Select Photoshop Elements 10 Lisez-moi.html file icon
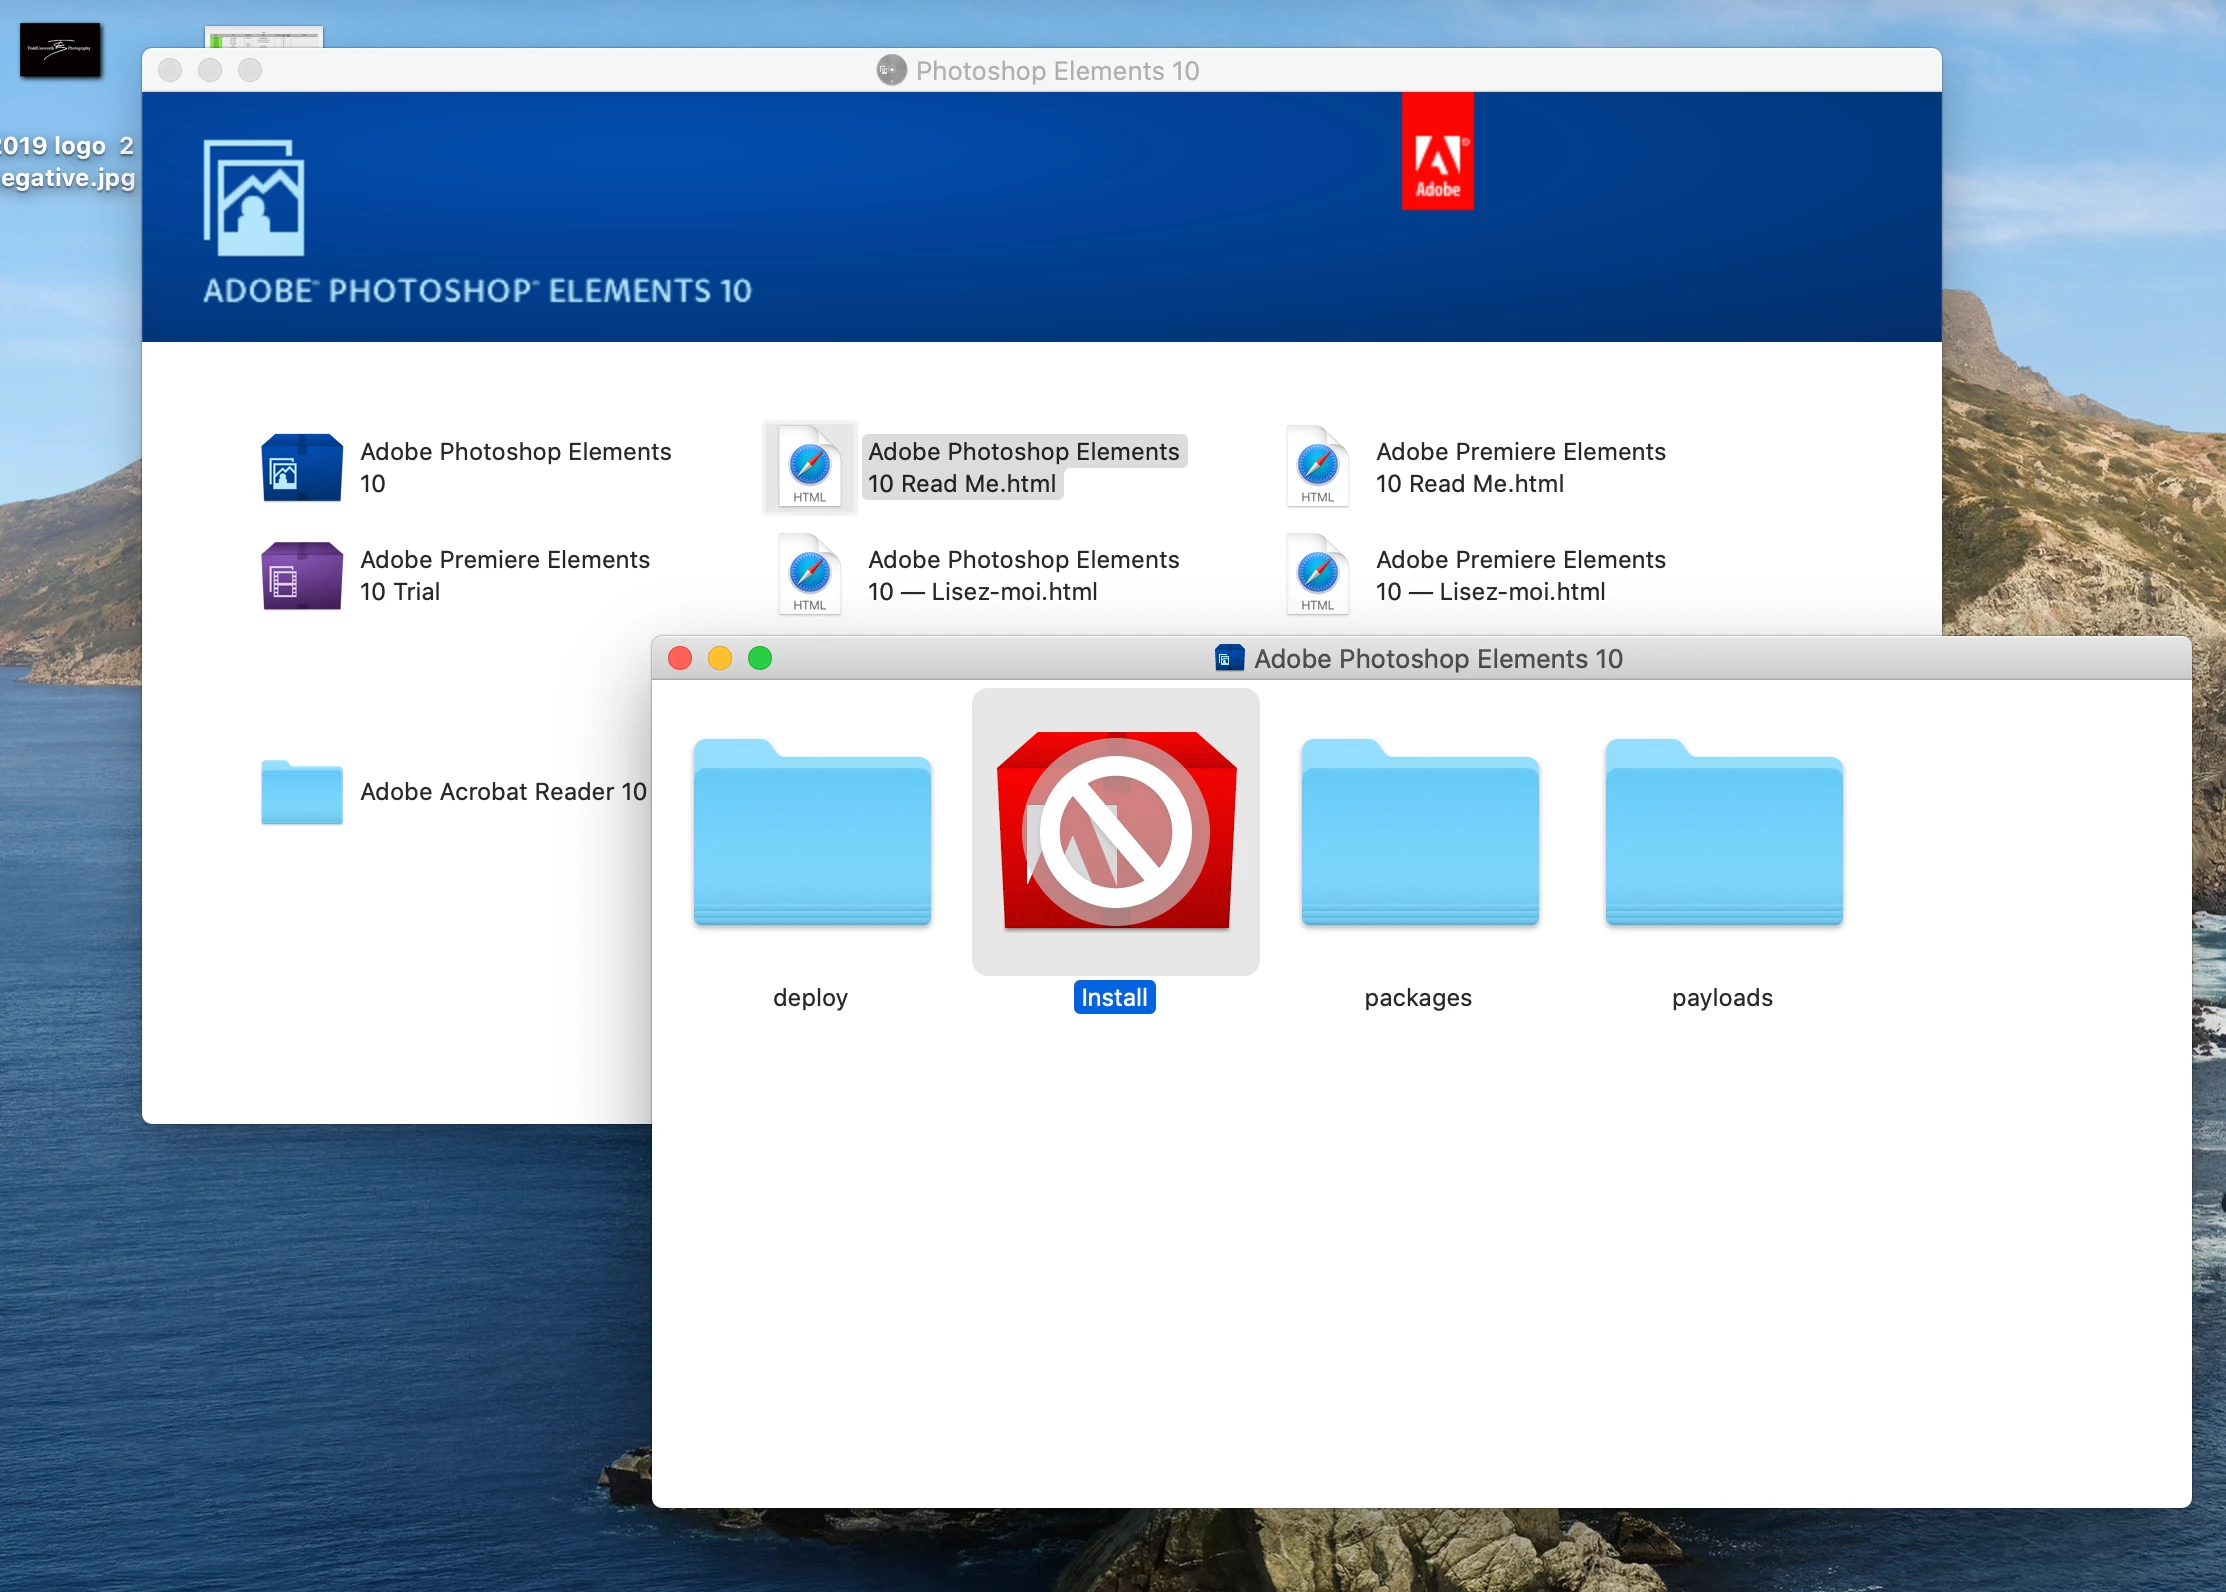The height and width of the screenshot is (1592, 2226). [x=810, y=575]
